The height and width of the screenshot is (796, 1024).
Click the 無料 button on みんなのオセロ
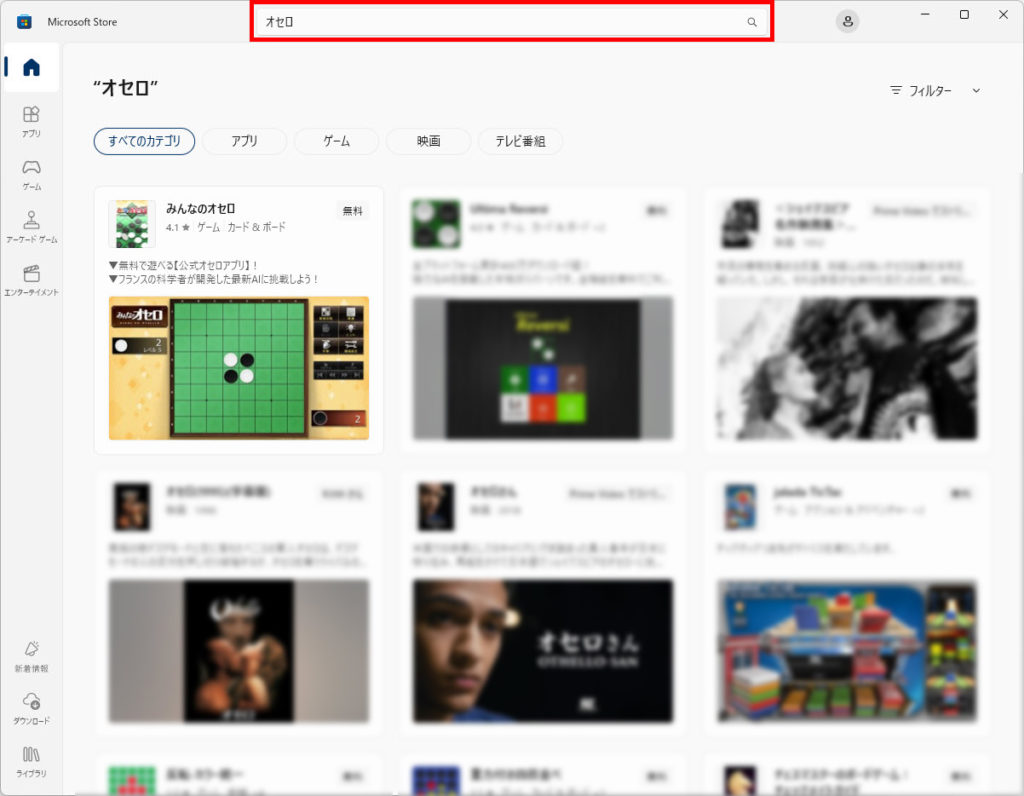[353, 211]
